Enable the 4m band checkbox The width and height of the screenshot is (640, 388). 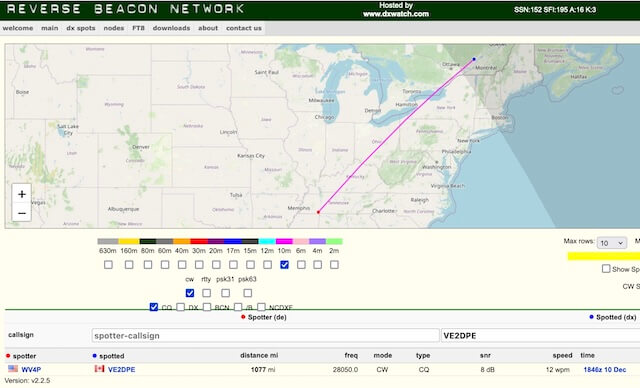pyautogui.click(x=318, y=265)
